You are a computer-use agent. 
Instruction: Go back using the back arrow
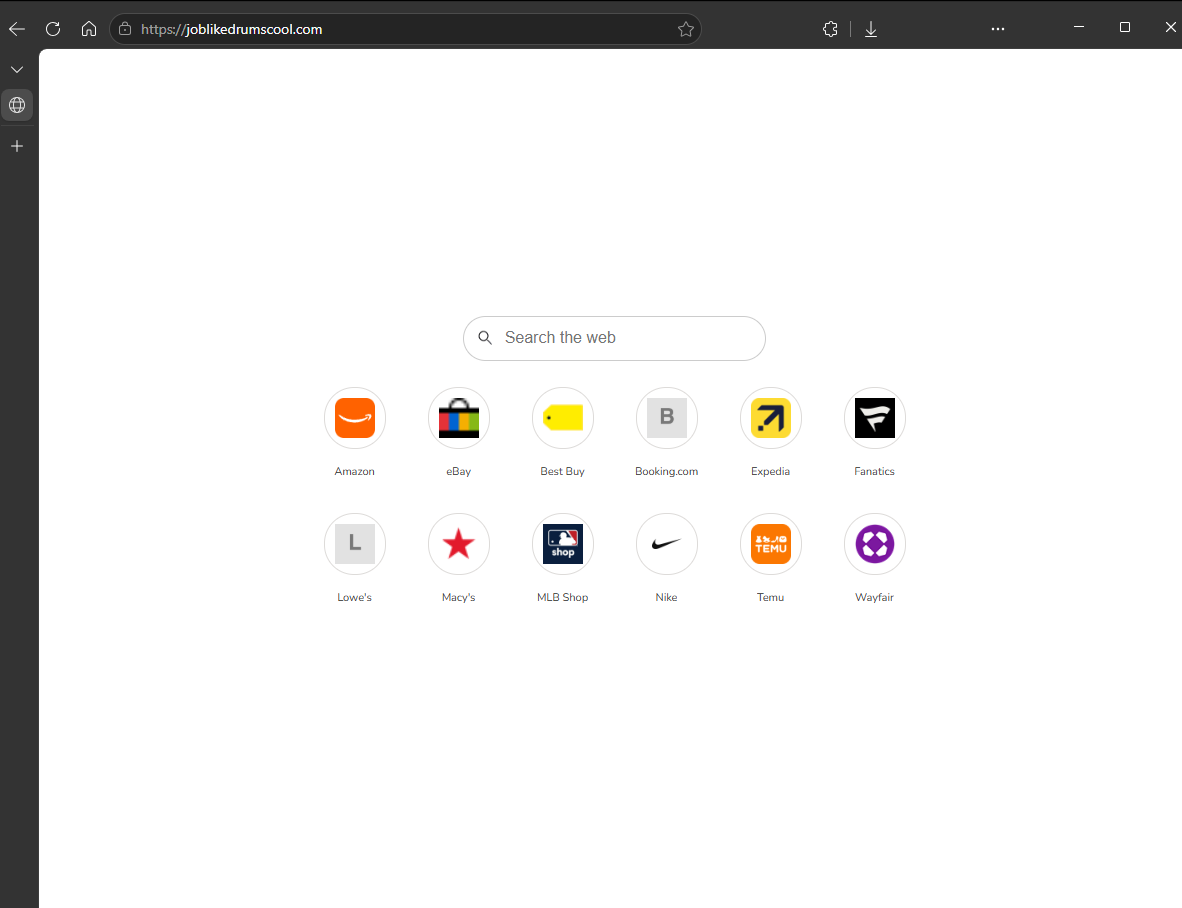pyautogui.click(x=17, y=29)
